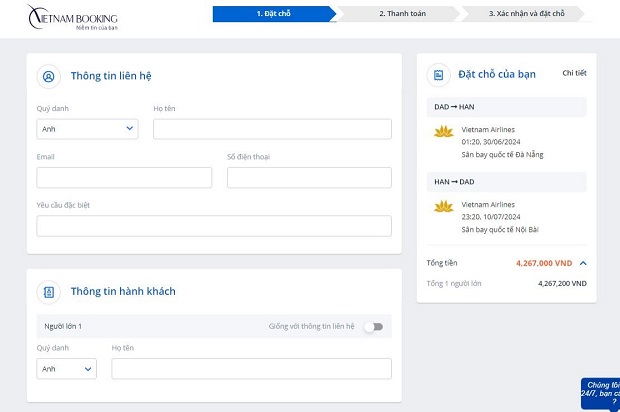The image size is (620, 412).
Task: Click the contact information person icon
Action: tap(48, 76)
